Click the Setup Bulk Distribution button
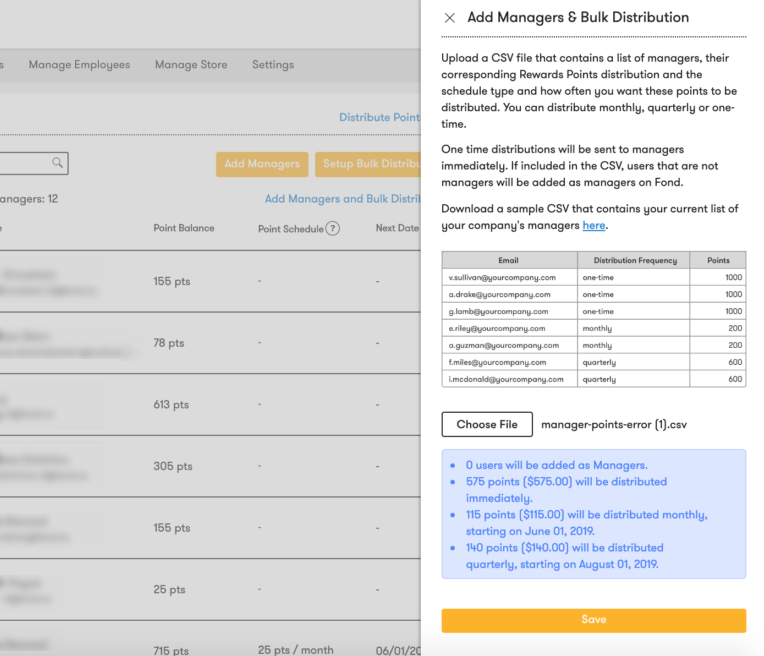764x656 pixels. pos(368,164)
